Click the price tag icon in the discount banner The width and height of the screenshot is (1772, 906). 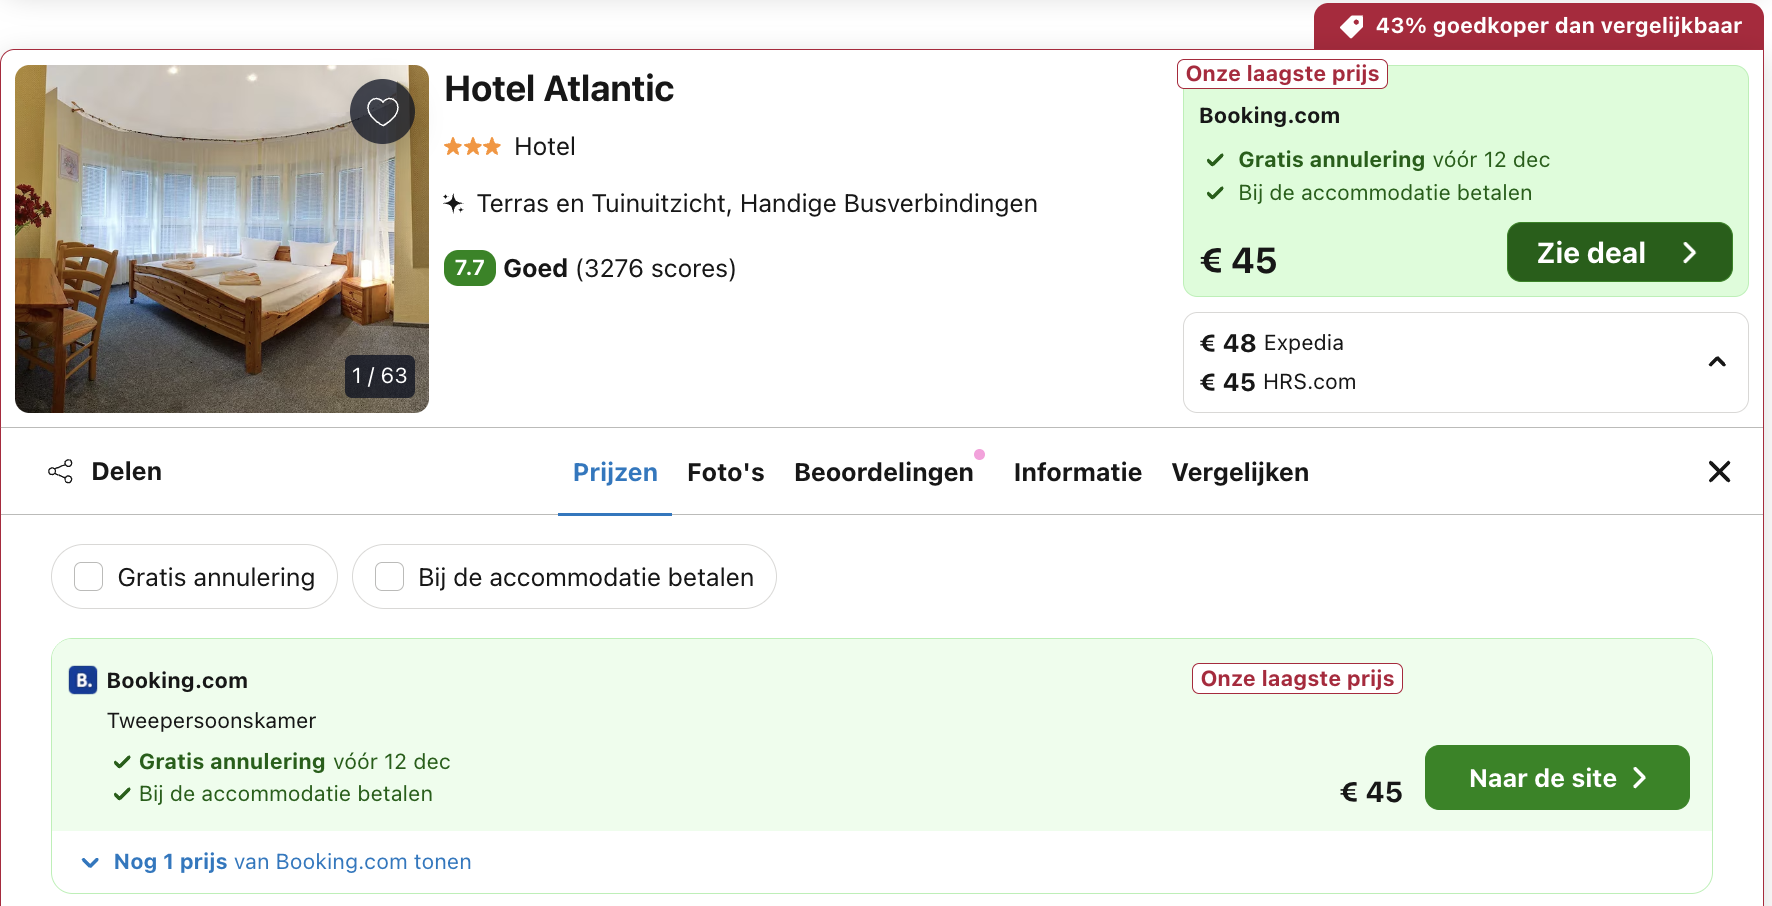point(1351,25)
